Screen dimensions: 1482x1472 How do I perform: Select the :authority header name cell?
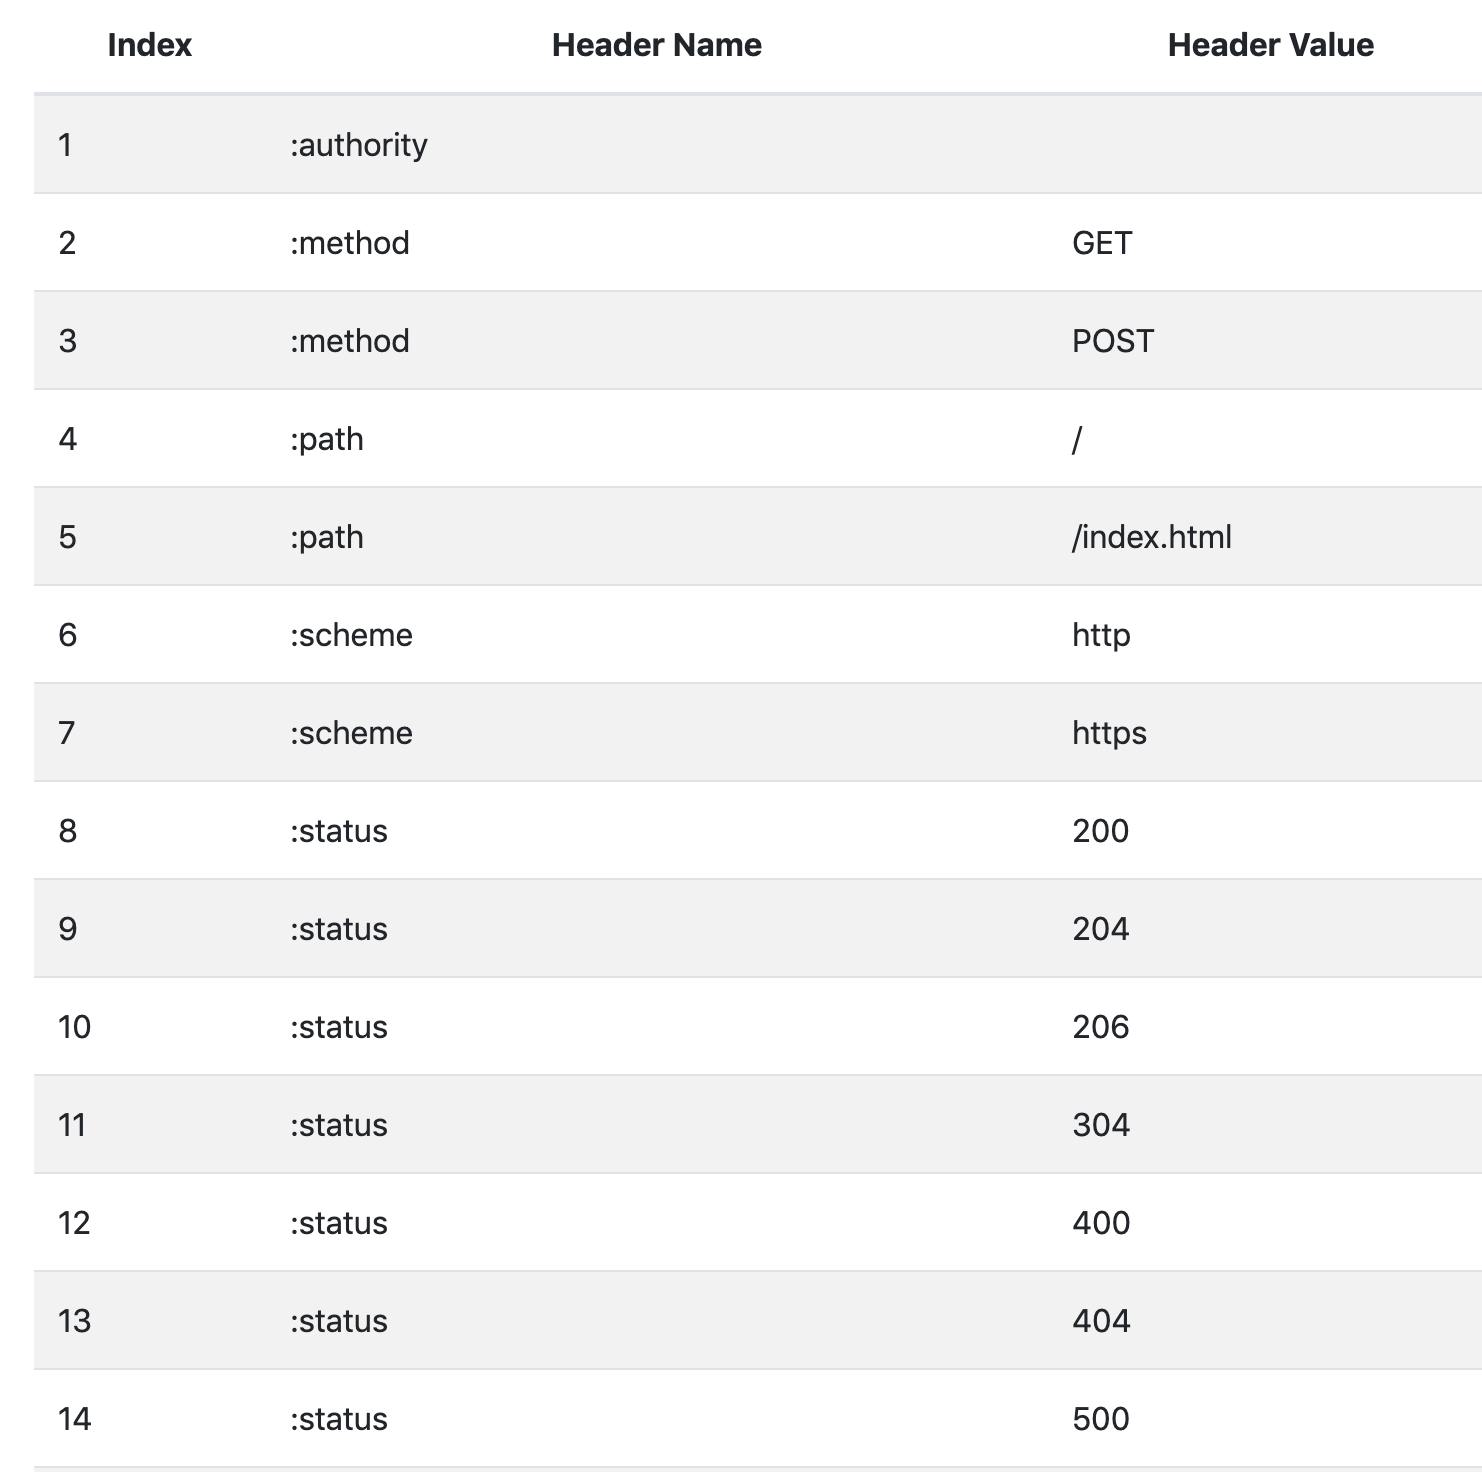(x=359, y=145)
